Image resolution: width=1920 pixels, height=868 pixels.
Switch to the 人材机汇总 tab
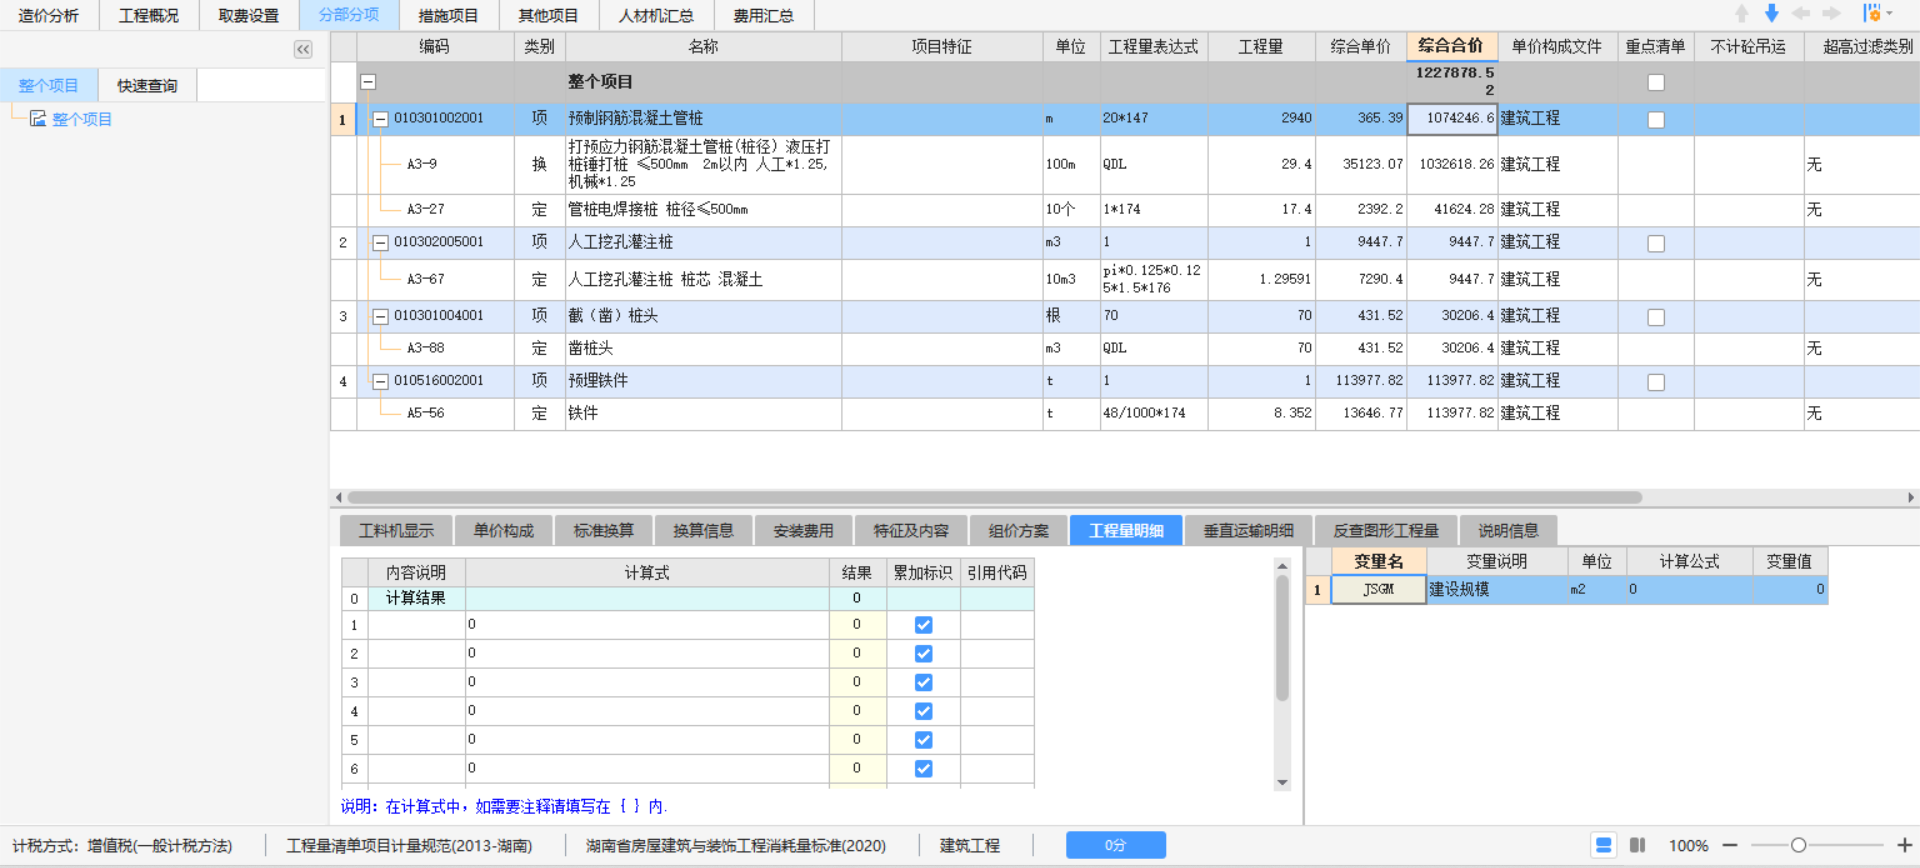click(x=656, y=15)
